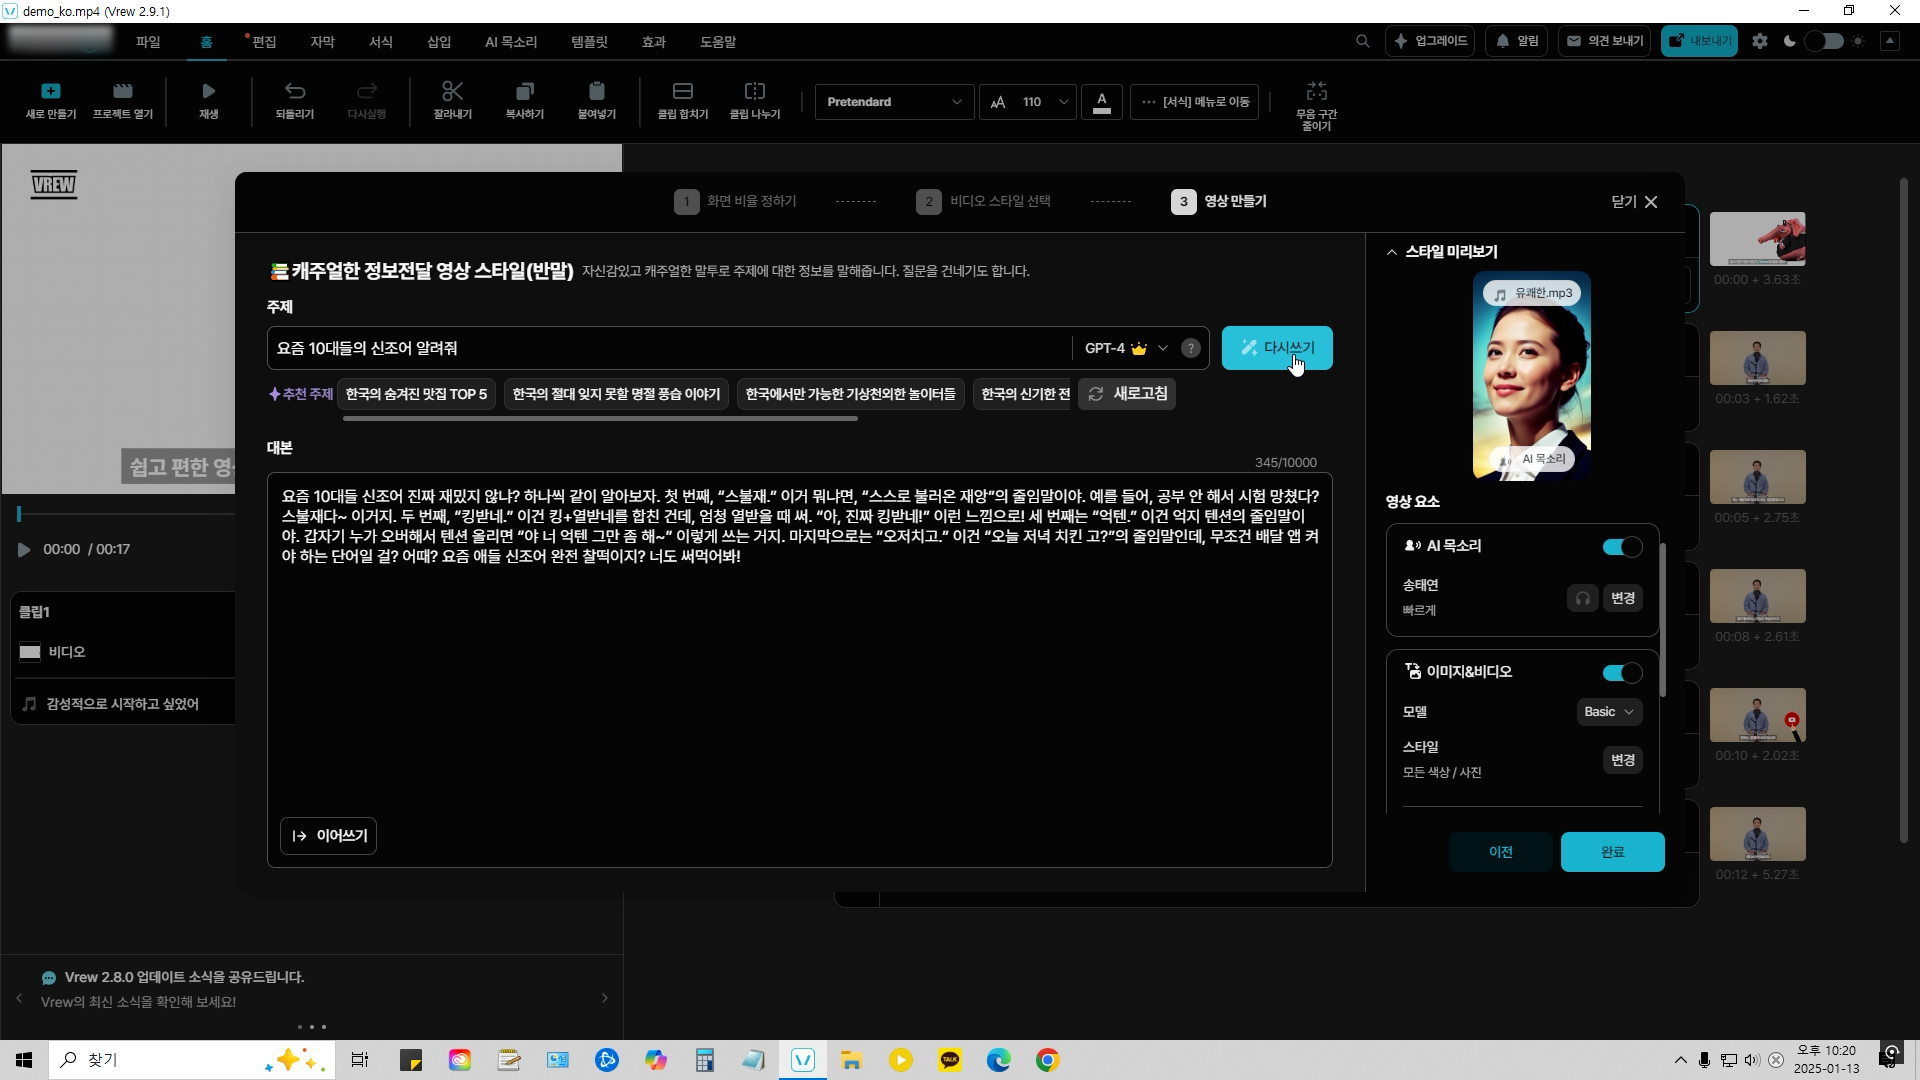Click the Merge clips (클립 합치기) icon
1920x1080 pixels.
682,92
